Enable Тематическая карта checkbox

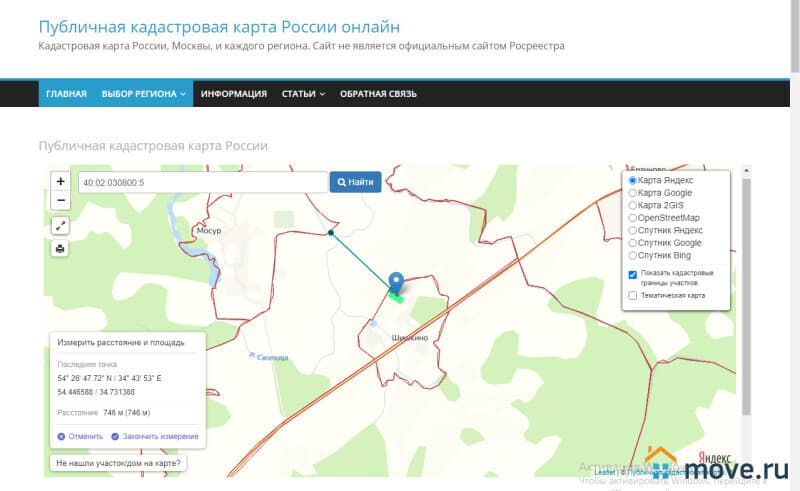click(632, 295)
